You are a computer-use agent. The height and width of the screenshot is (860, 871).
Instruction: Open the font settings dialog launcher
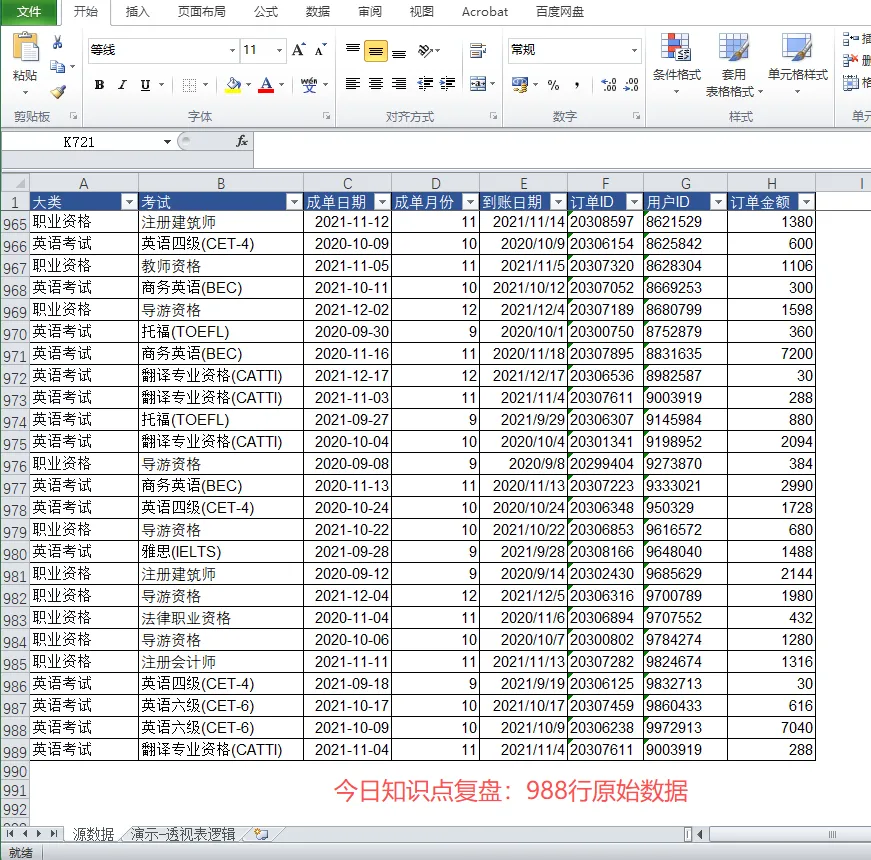coord(327,116)
